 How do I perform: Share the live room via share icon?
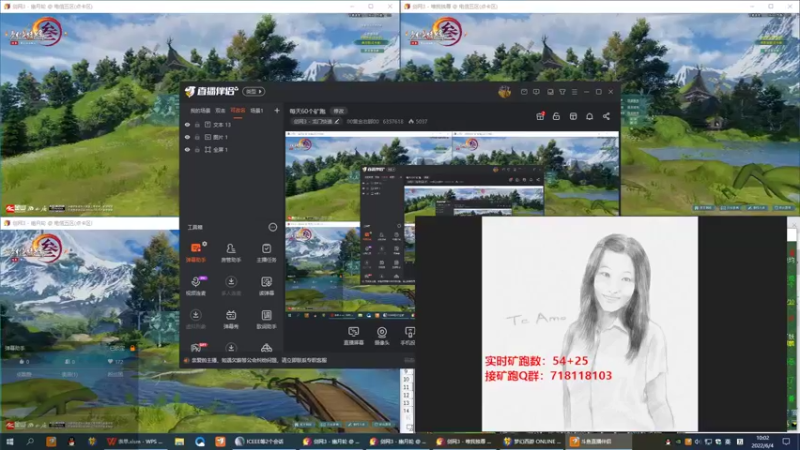(606, 116)
